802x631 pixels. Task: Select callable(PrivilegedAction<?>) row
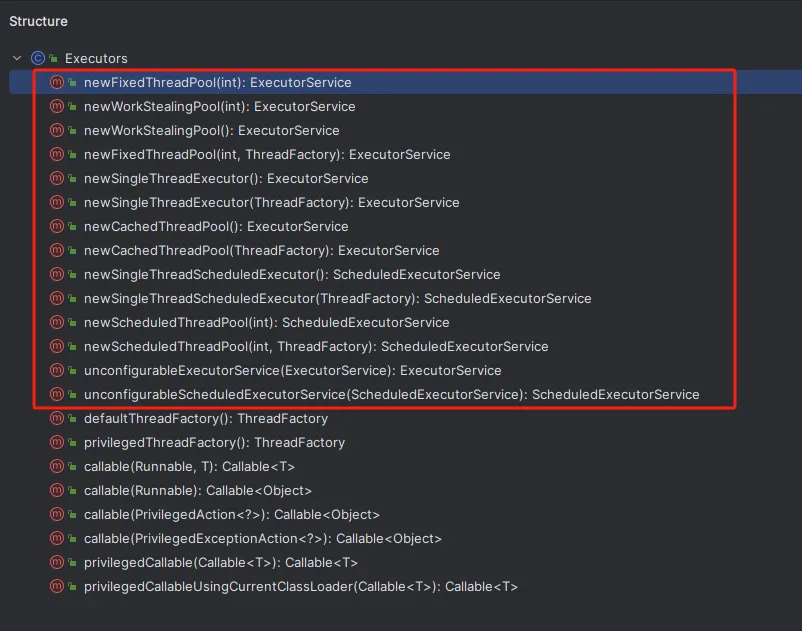pos(232,515)
